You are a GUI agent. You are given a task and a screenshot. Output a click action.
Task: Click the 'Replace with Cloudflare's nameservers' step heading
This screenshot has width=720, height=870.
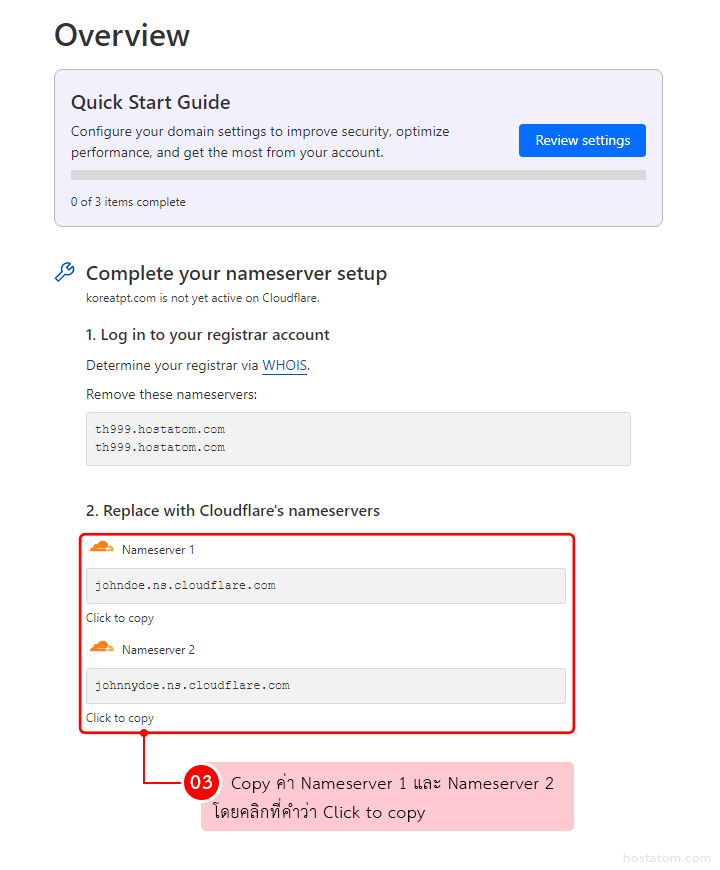point(233,511)
